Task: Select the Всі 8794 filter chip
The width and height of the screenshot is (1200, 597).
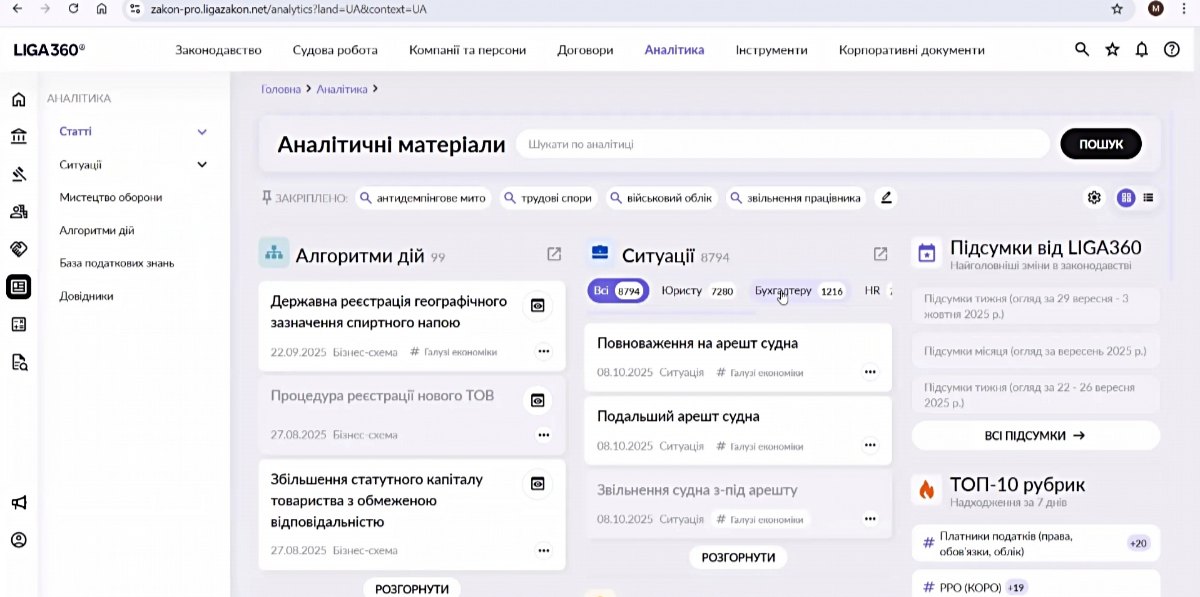Action: [x=617, y=291]
